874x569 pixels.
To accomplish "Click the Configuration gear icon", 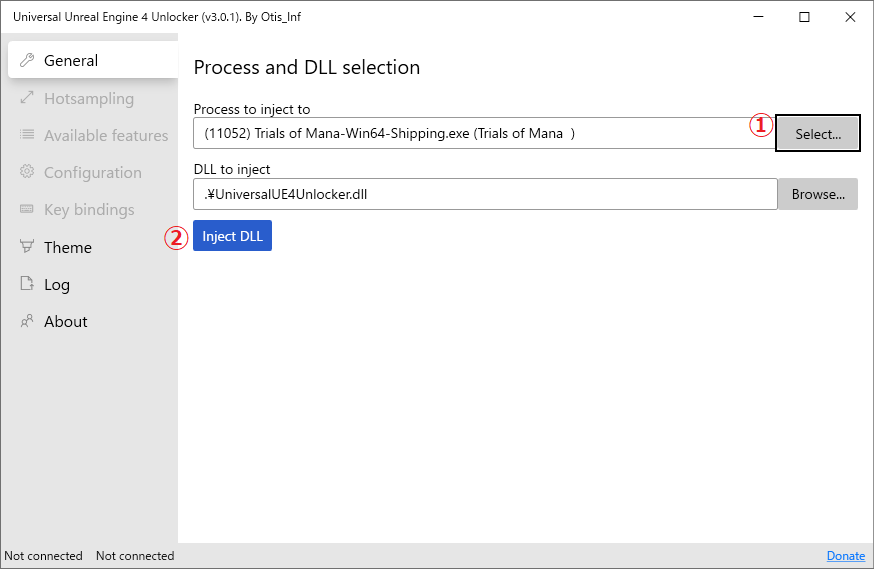I will tap(27, 172).
